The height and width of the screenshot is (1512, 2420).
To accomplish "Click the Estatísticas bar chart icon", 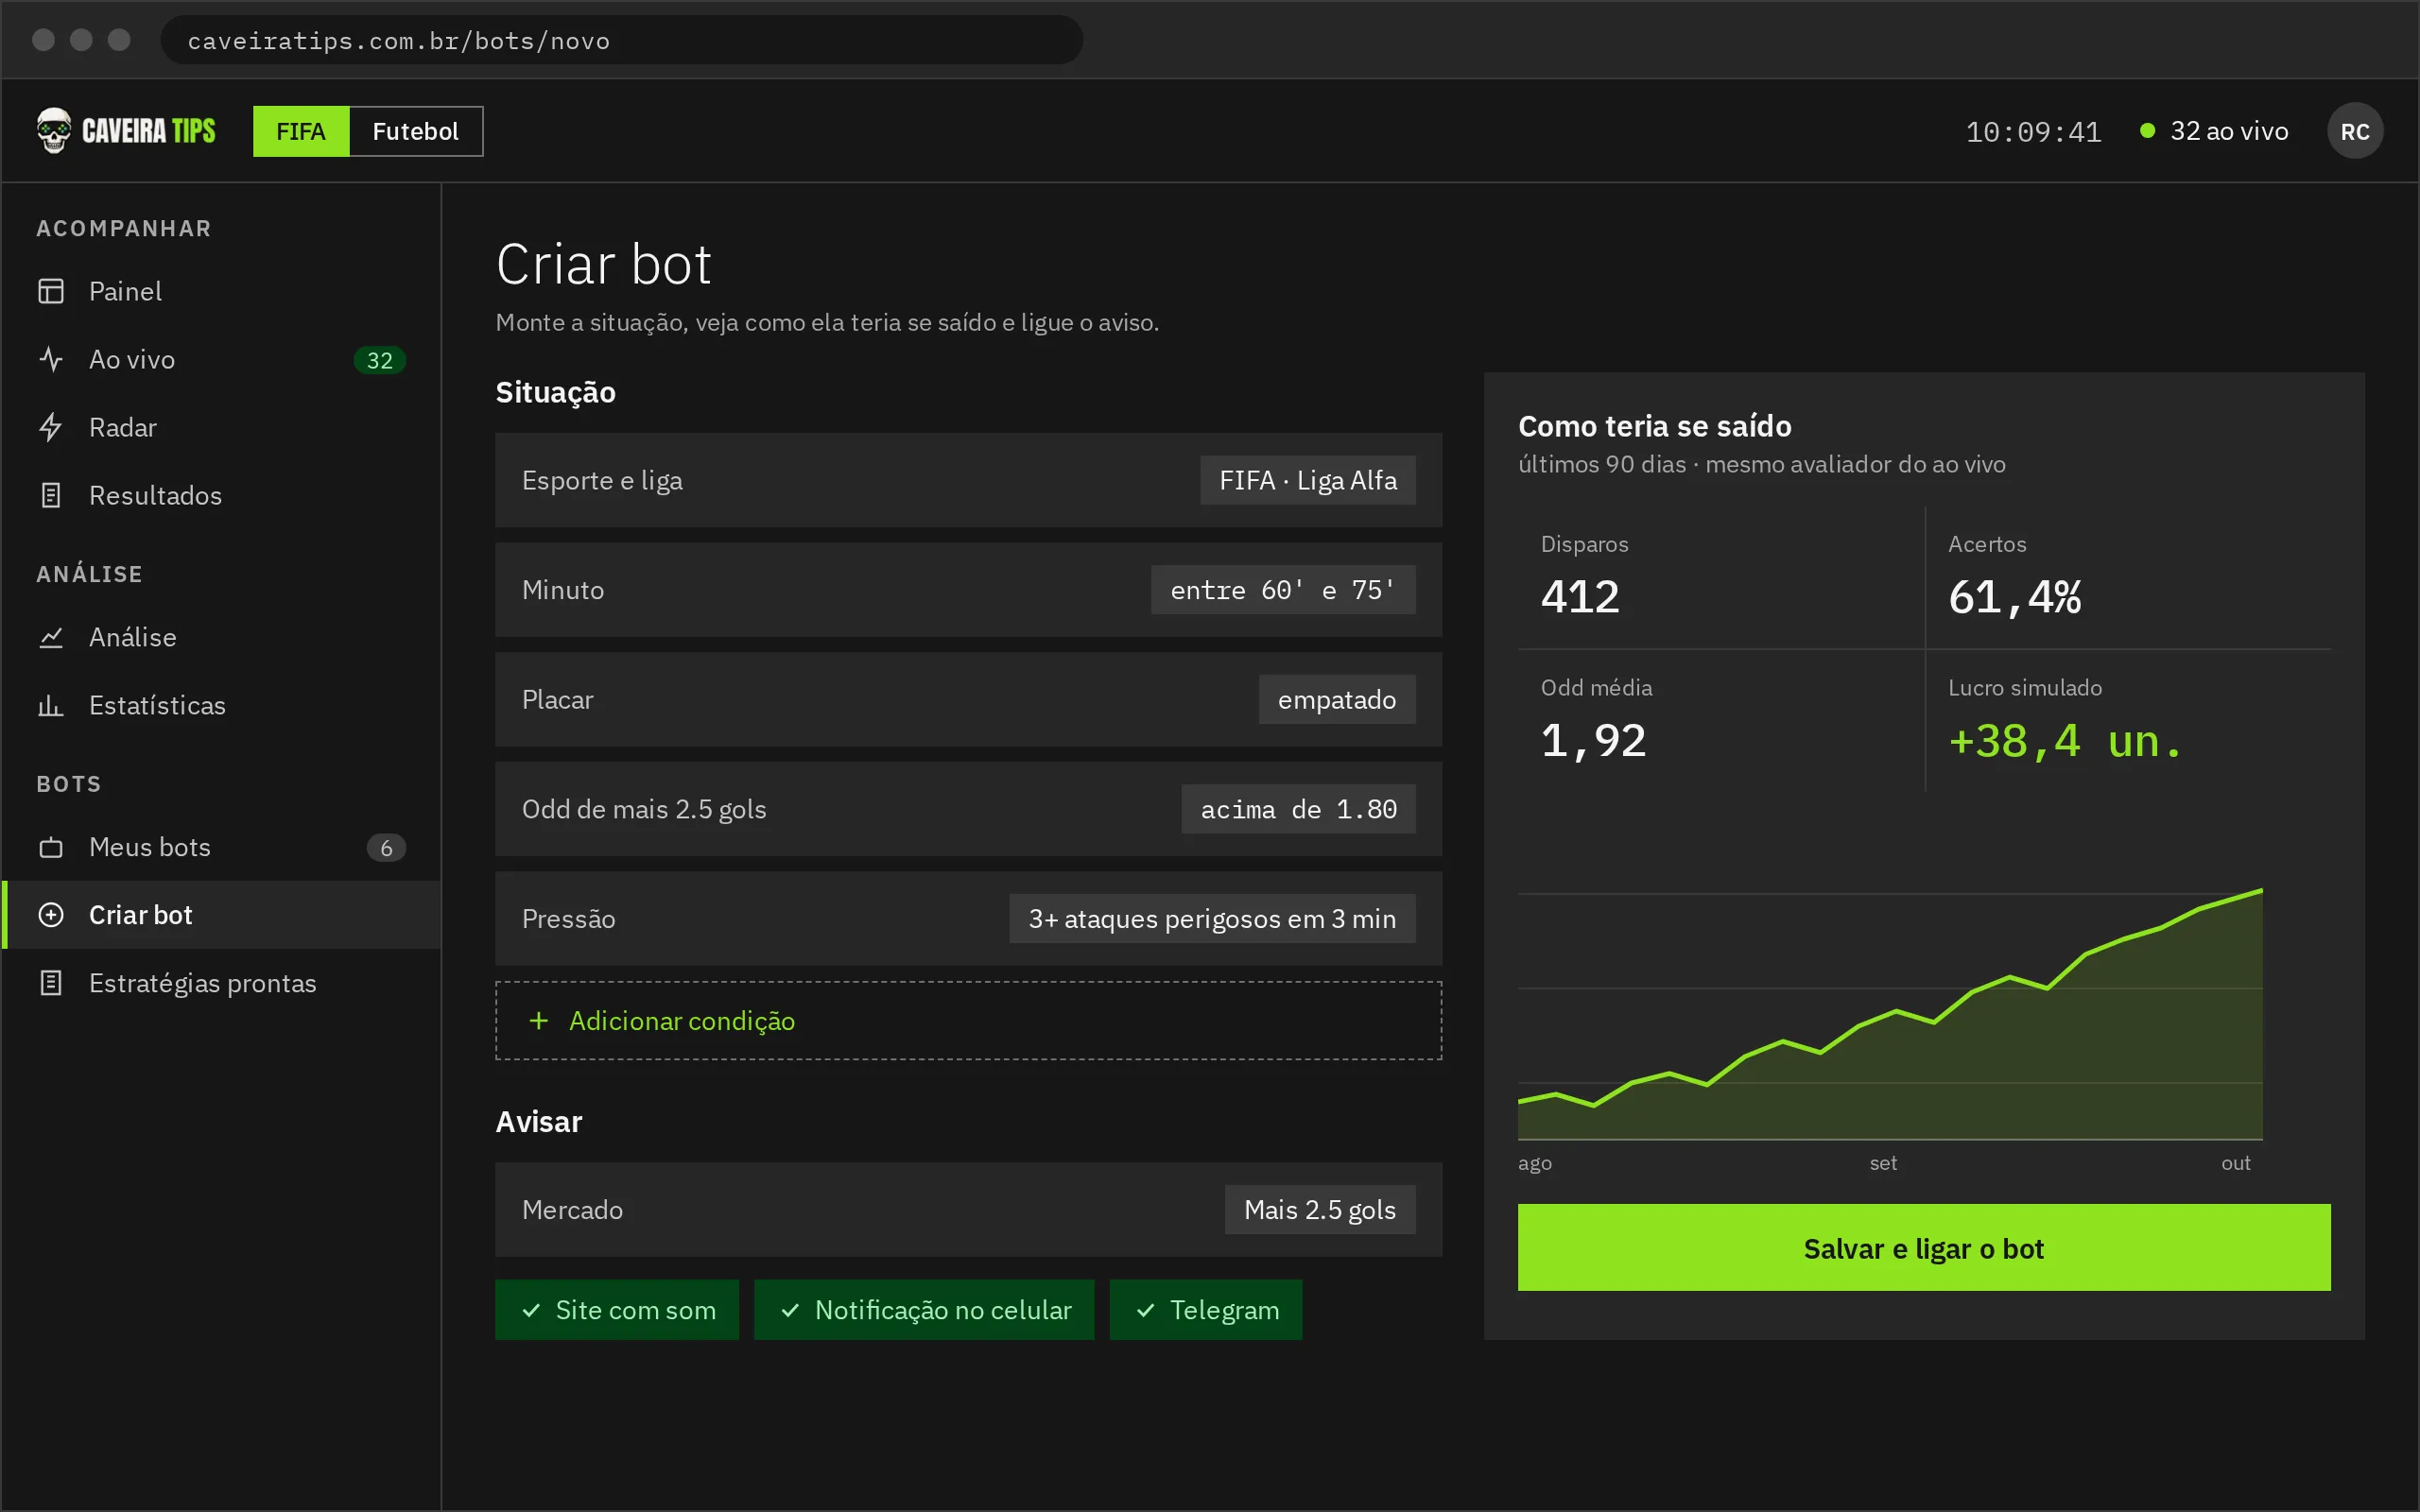I will coord(51,705).
